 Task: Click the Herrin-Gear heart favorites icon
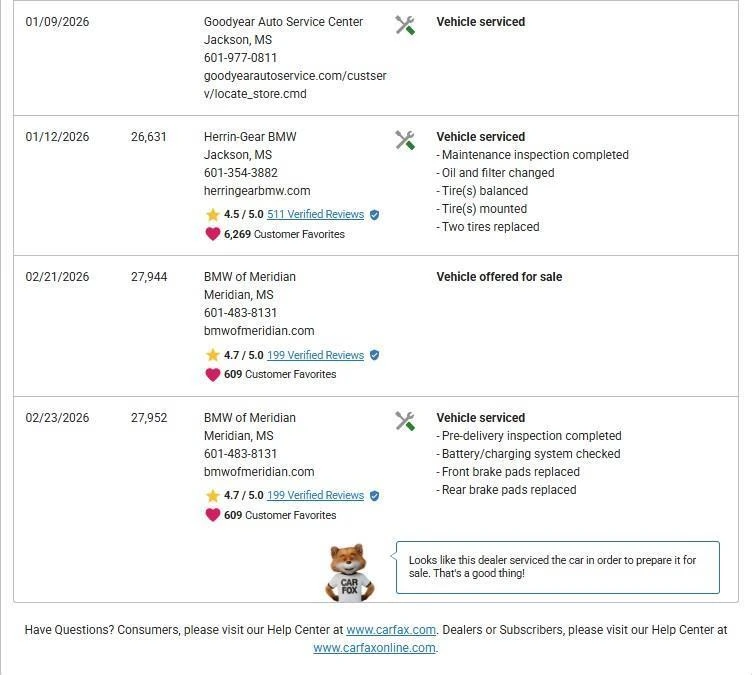212,234
